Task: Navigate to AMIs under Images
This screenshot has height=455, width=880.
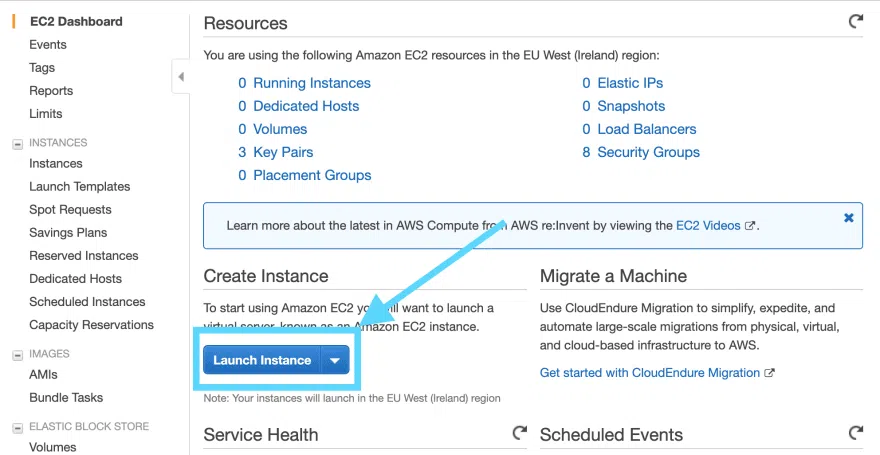Action: click(43, 375)
